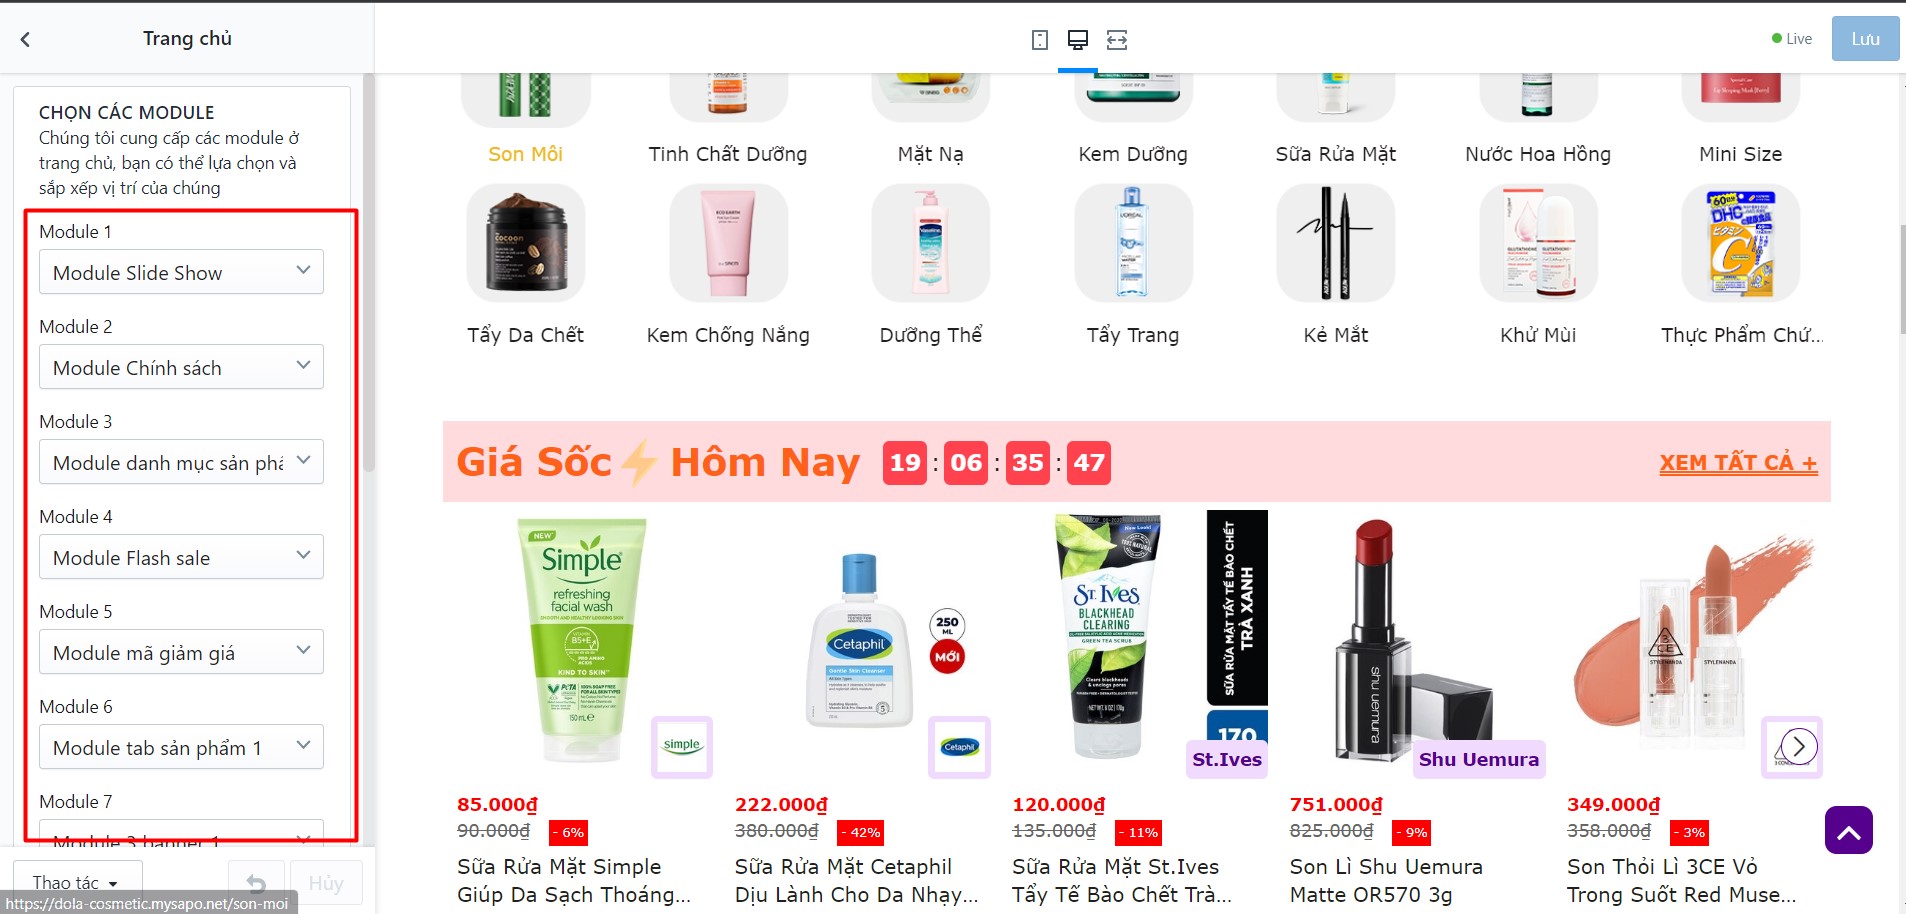Open Sữa Rửa Mặt Simple product image
This screenshot has width=1906, height=914.
[582, 640]
